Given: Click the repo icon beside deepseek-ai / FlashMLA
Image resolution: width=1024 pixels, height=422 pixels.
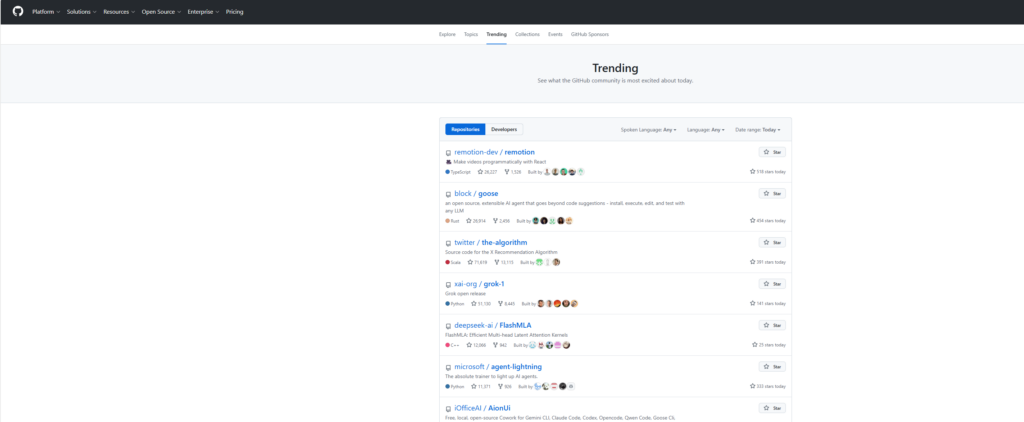Looking at the screenshot, I should pos(448,326).
